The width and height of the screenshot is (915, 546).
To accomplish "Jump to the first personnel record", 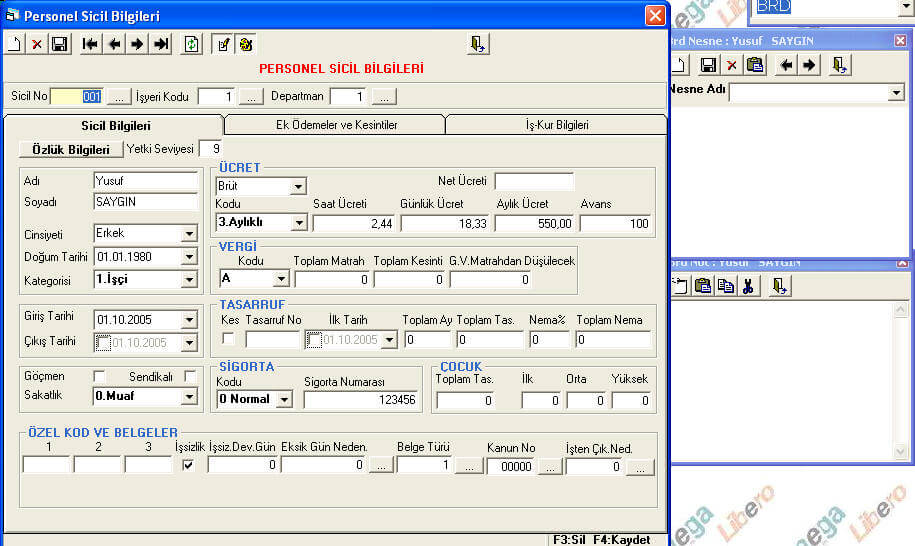I will point(91,44).
